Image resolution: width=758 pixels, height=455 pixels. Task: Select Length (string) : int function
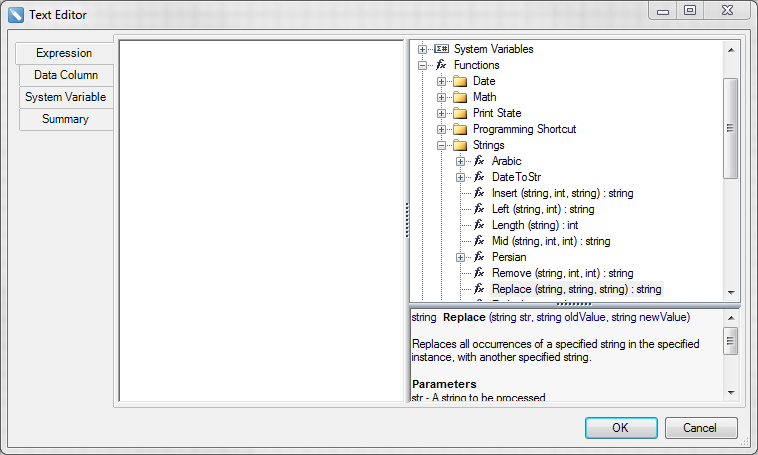coord(535,225)
